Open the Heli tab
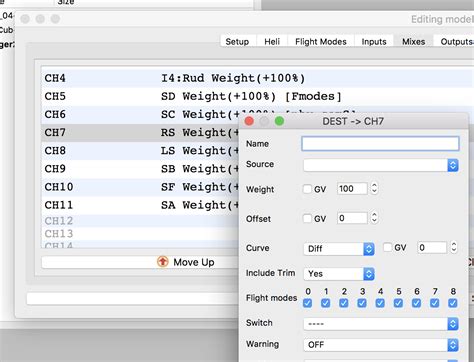Image resolution: width=474 pixels, height=362 pixels. [272, 42]
